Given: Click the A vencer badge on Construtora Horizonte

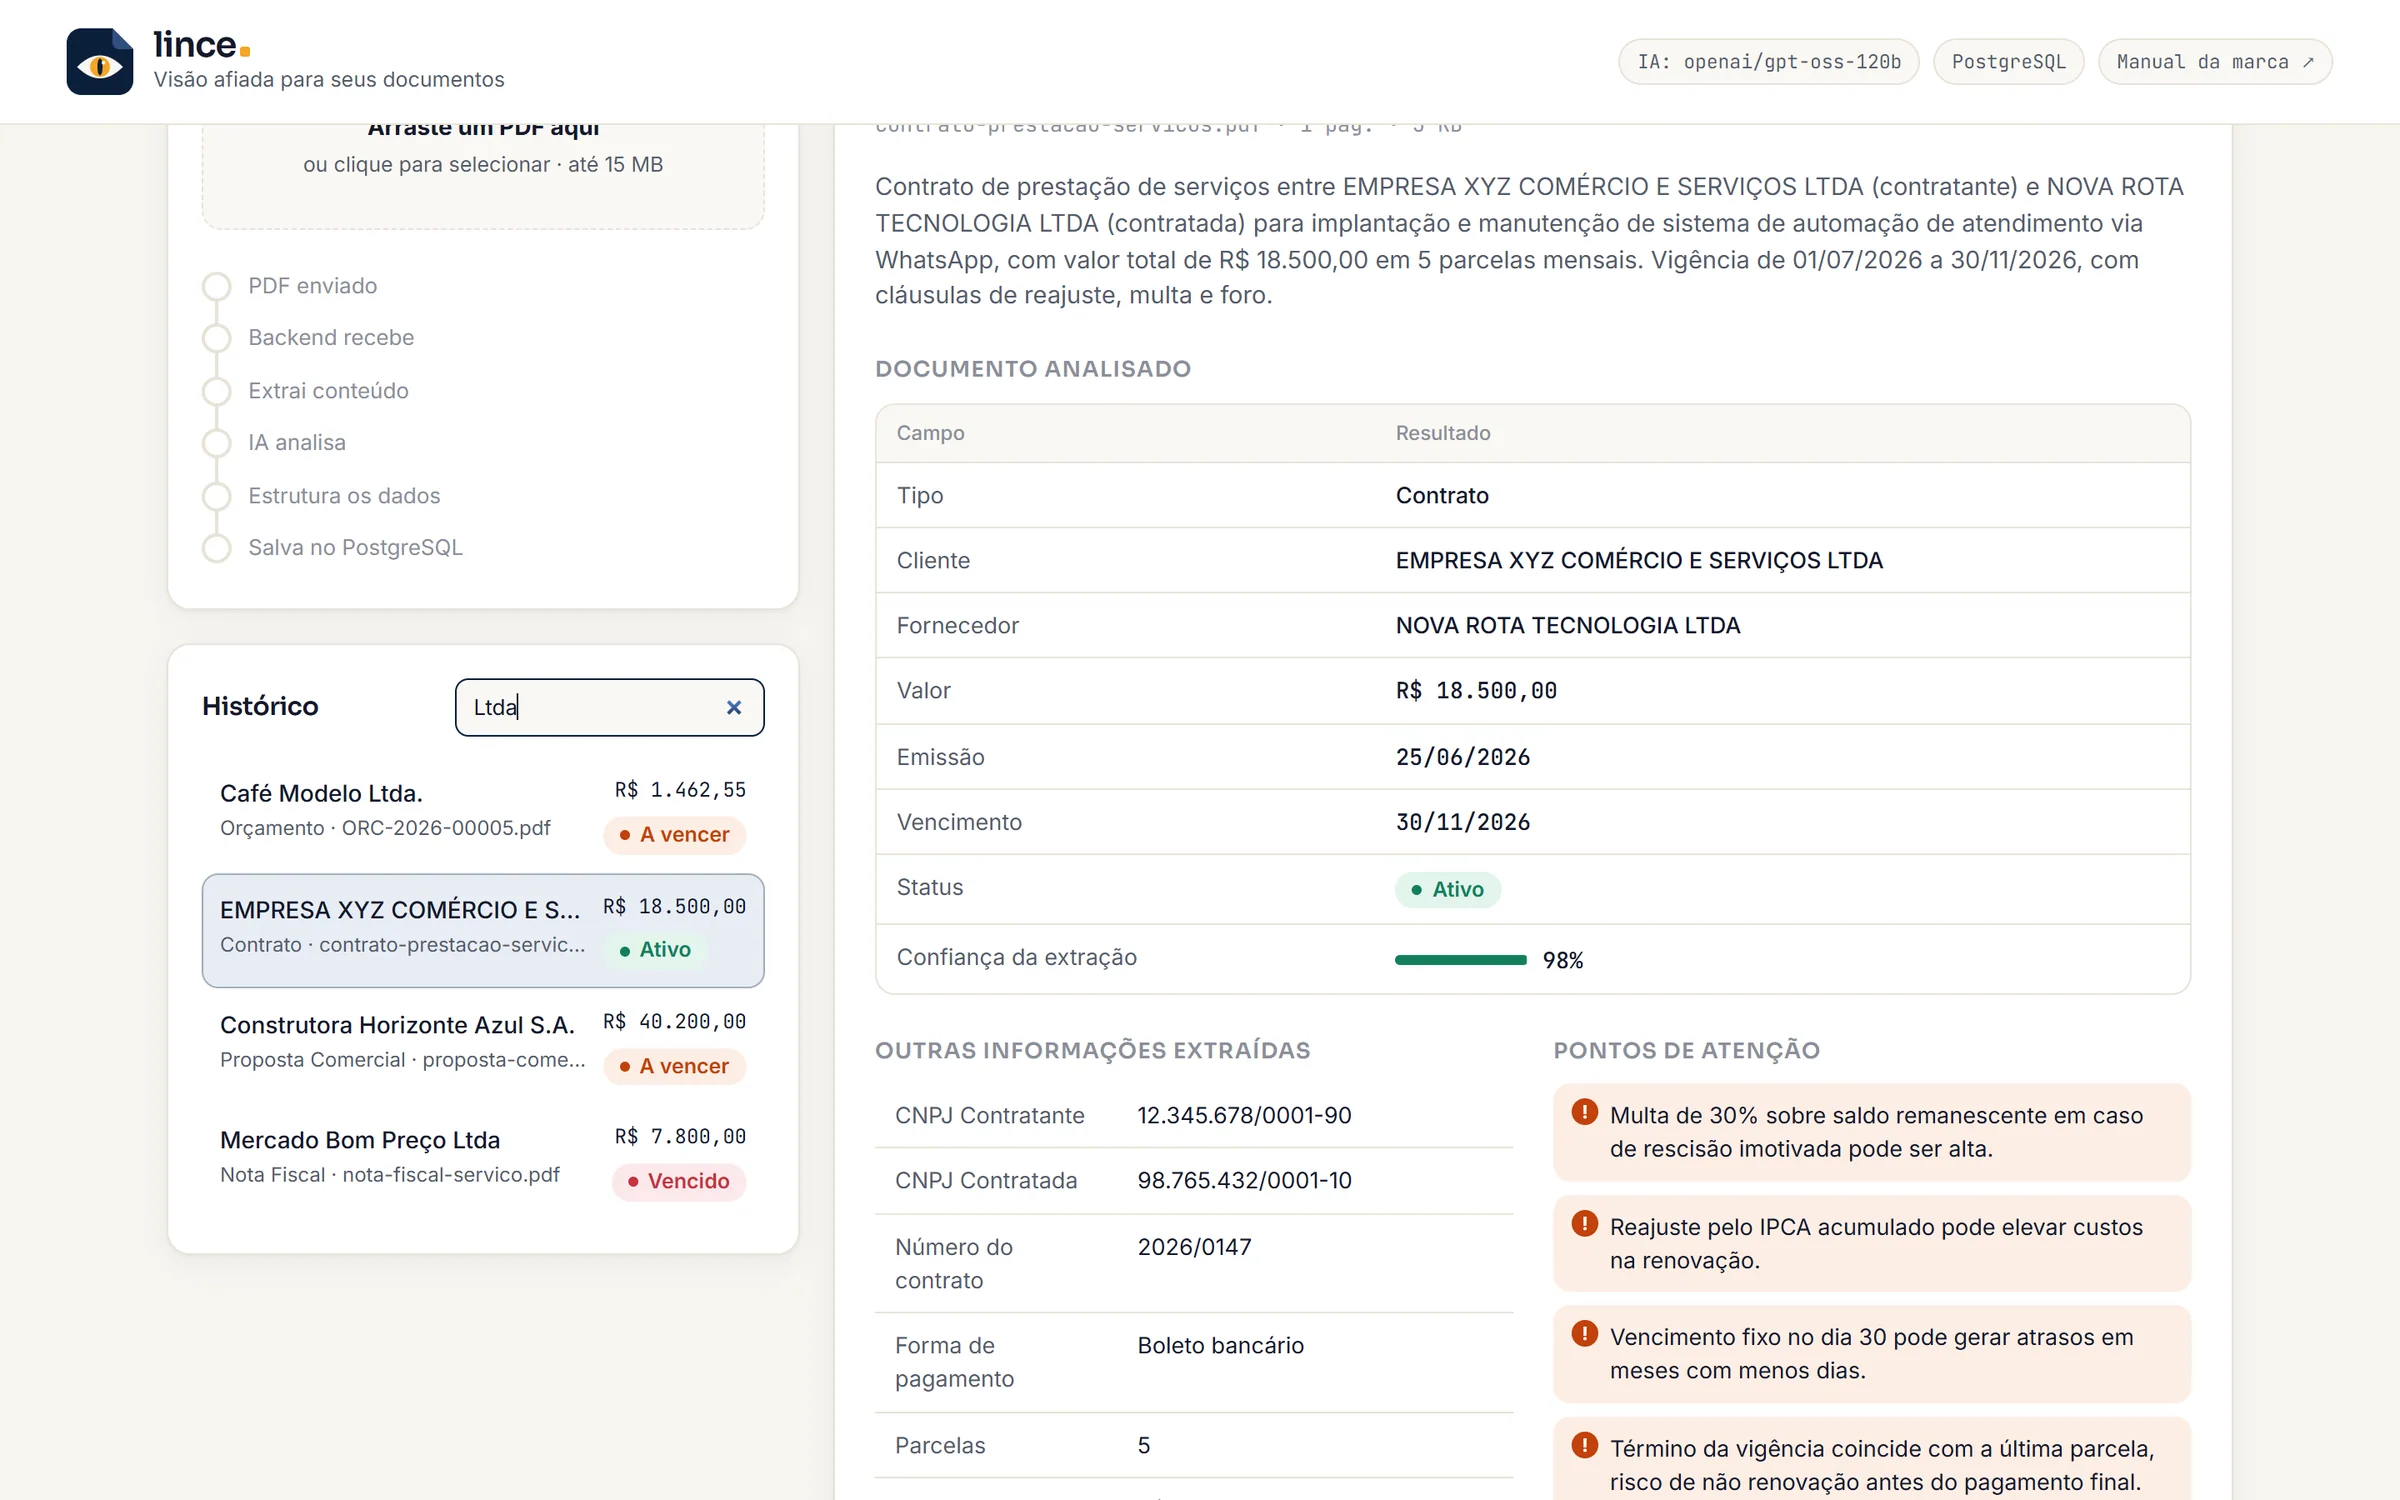Looking at the screenshot, I should point(675,1066).
